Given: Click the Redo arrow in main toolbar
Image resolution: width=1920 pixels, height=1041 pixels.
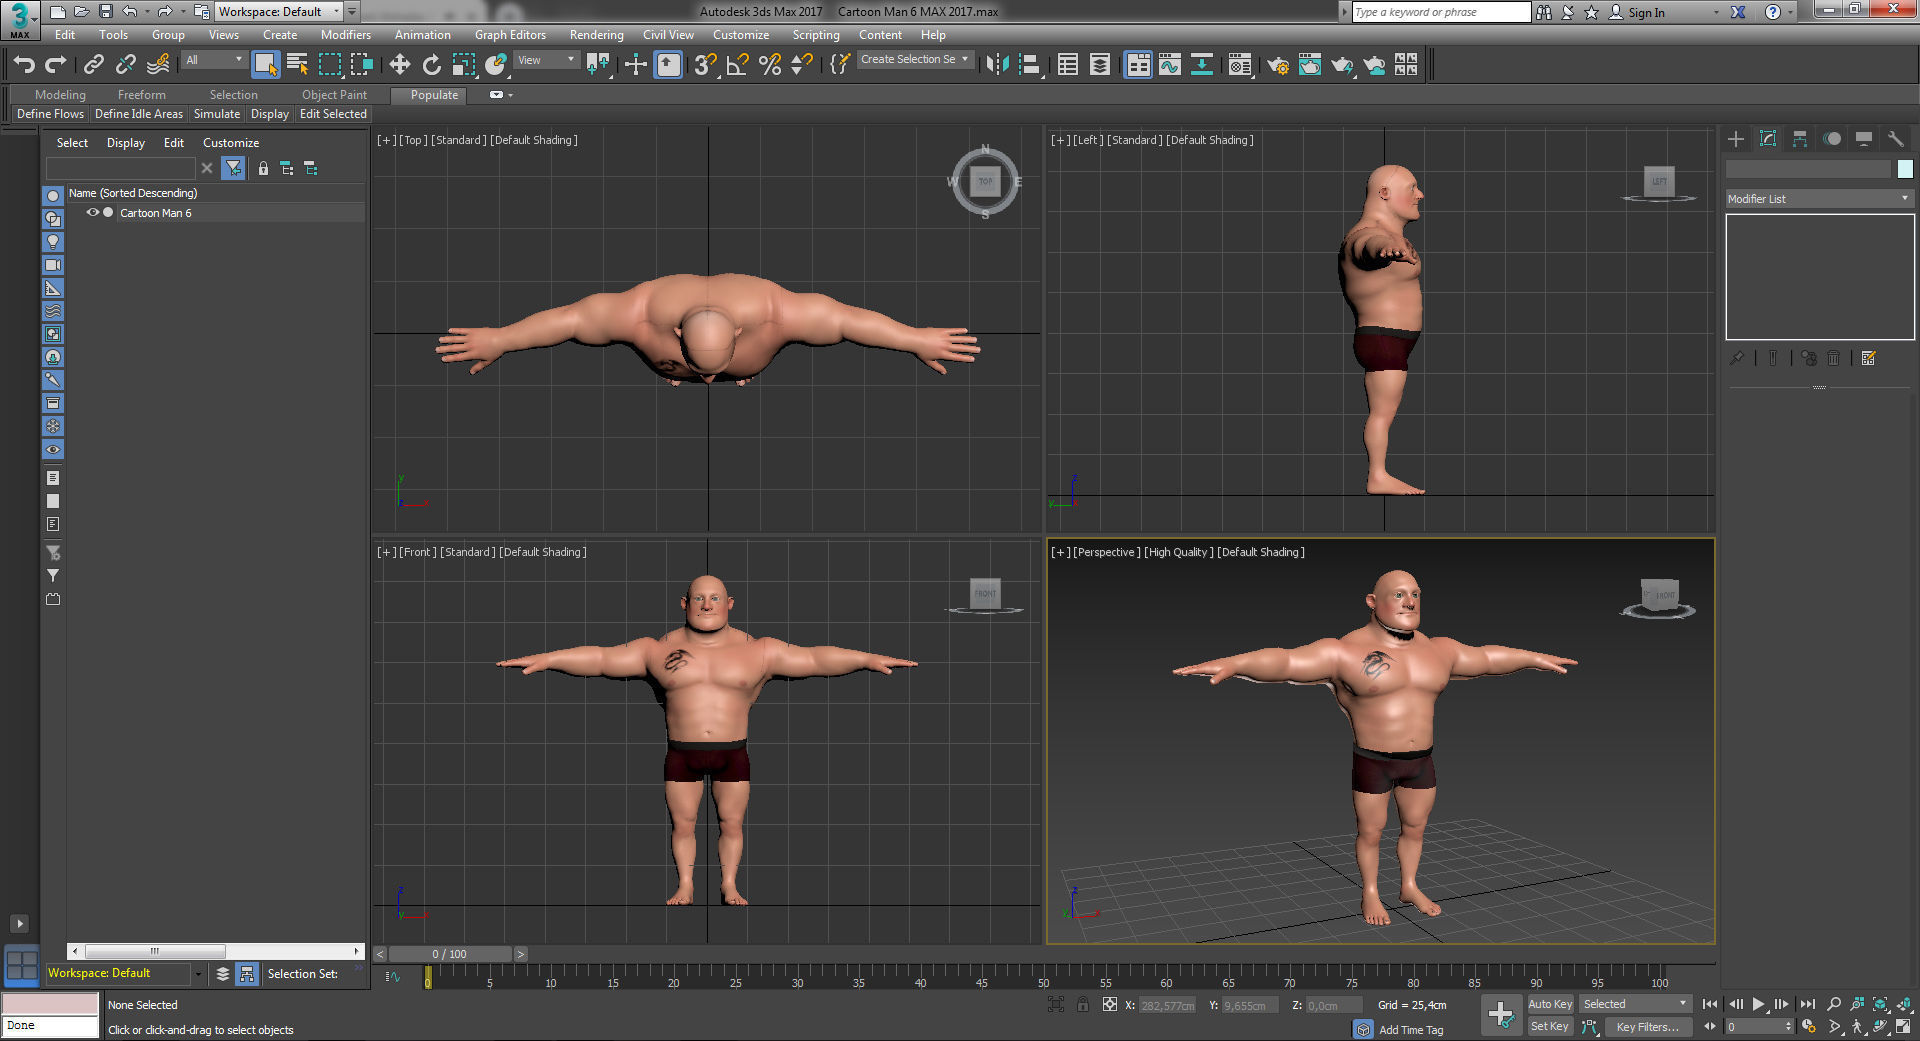Looking at the screenshot, I should tap(56, 65).
